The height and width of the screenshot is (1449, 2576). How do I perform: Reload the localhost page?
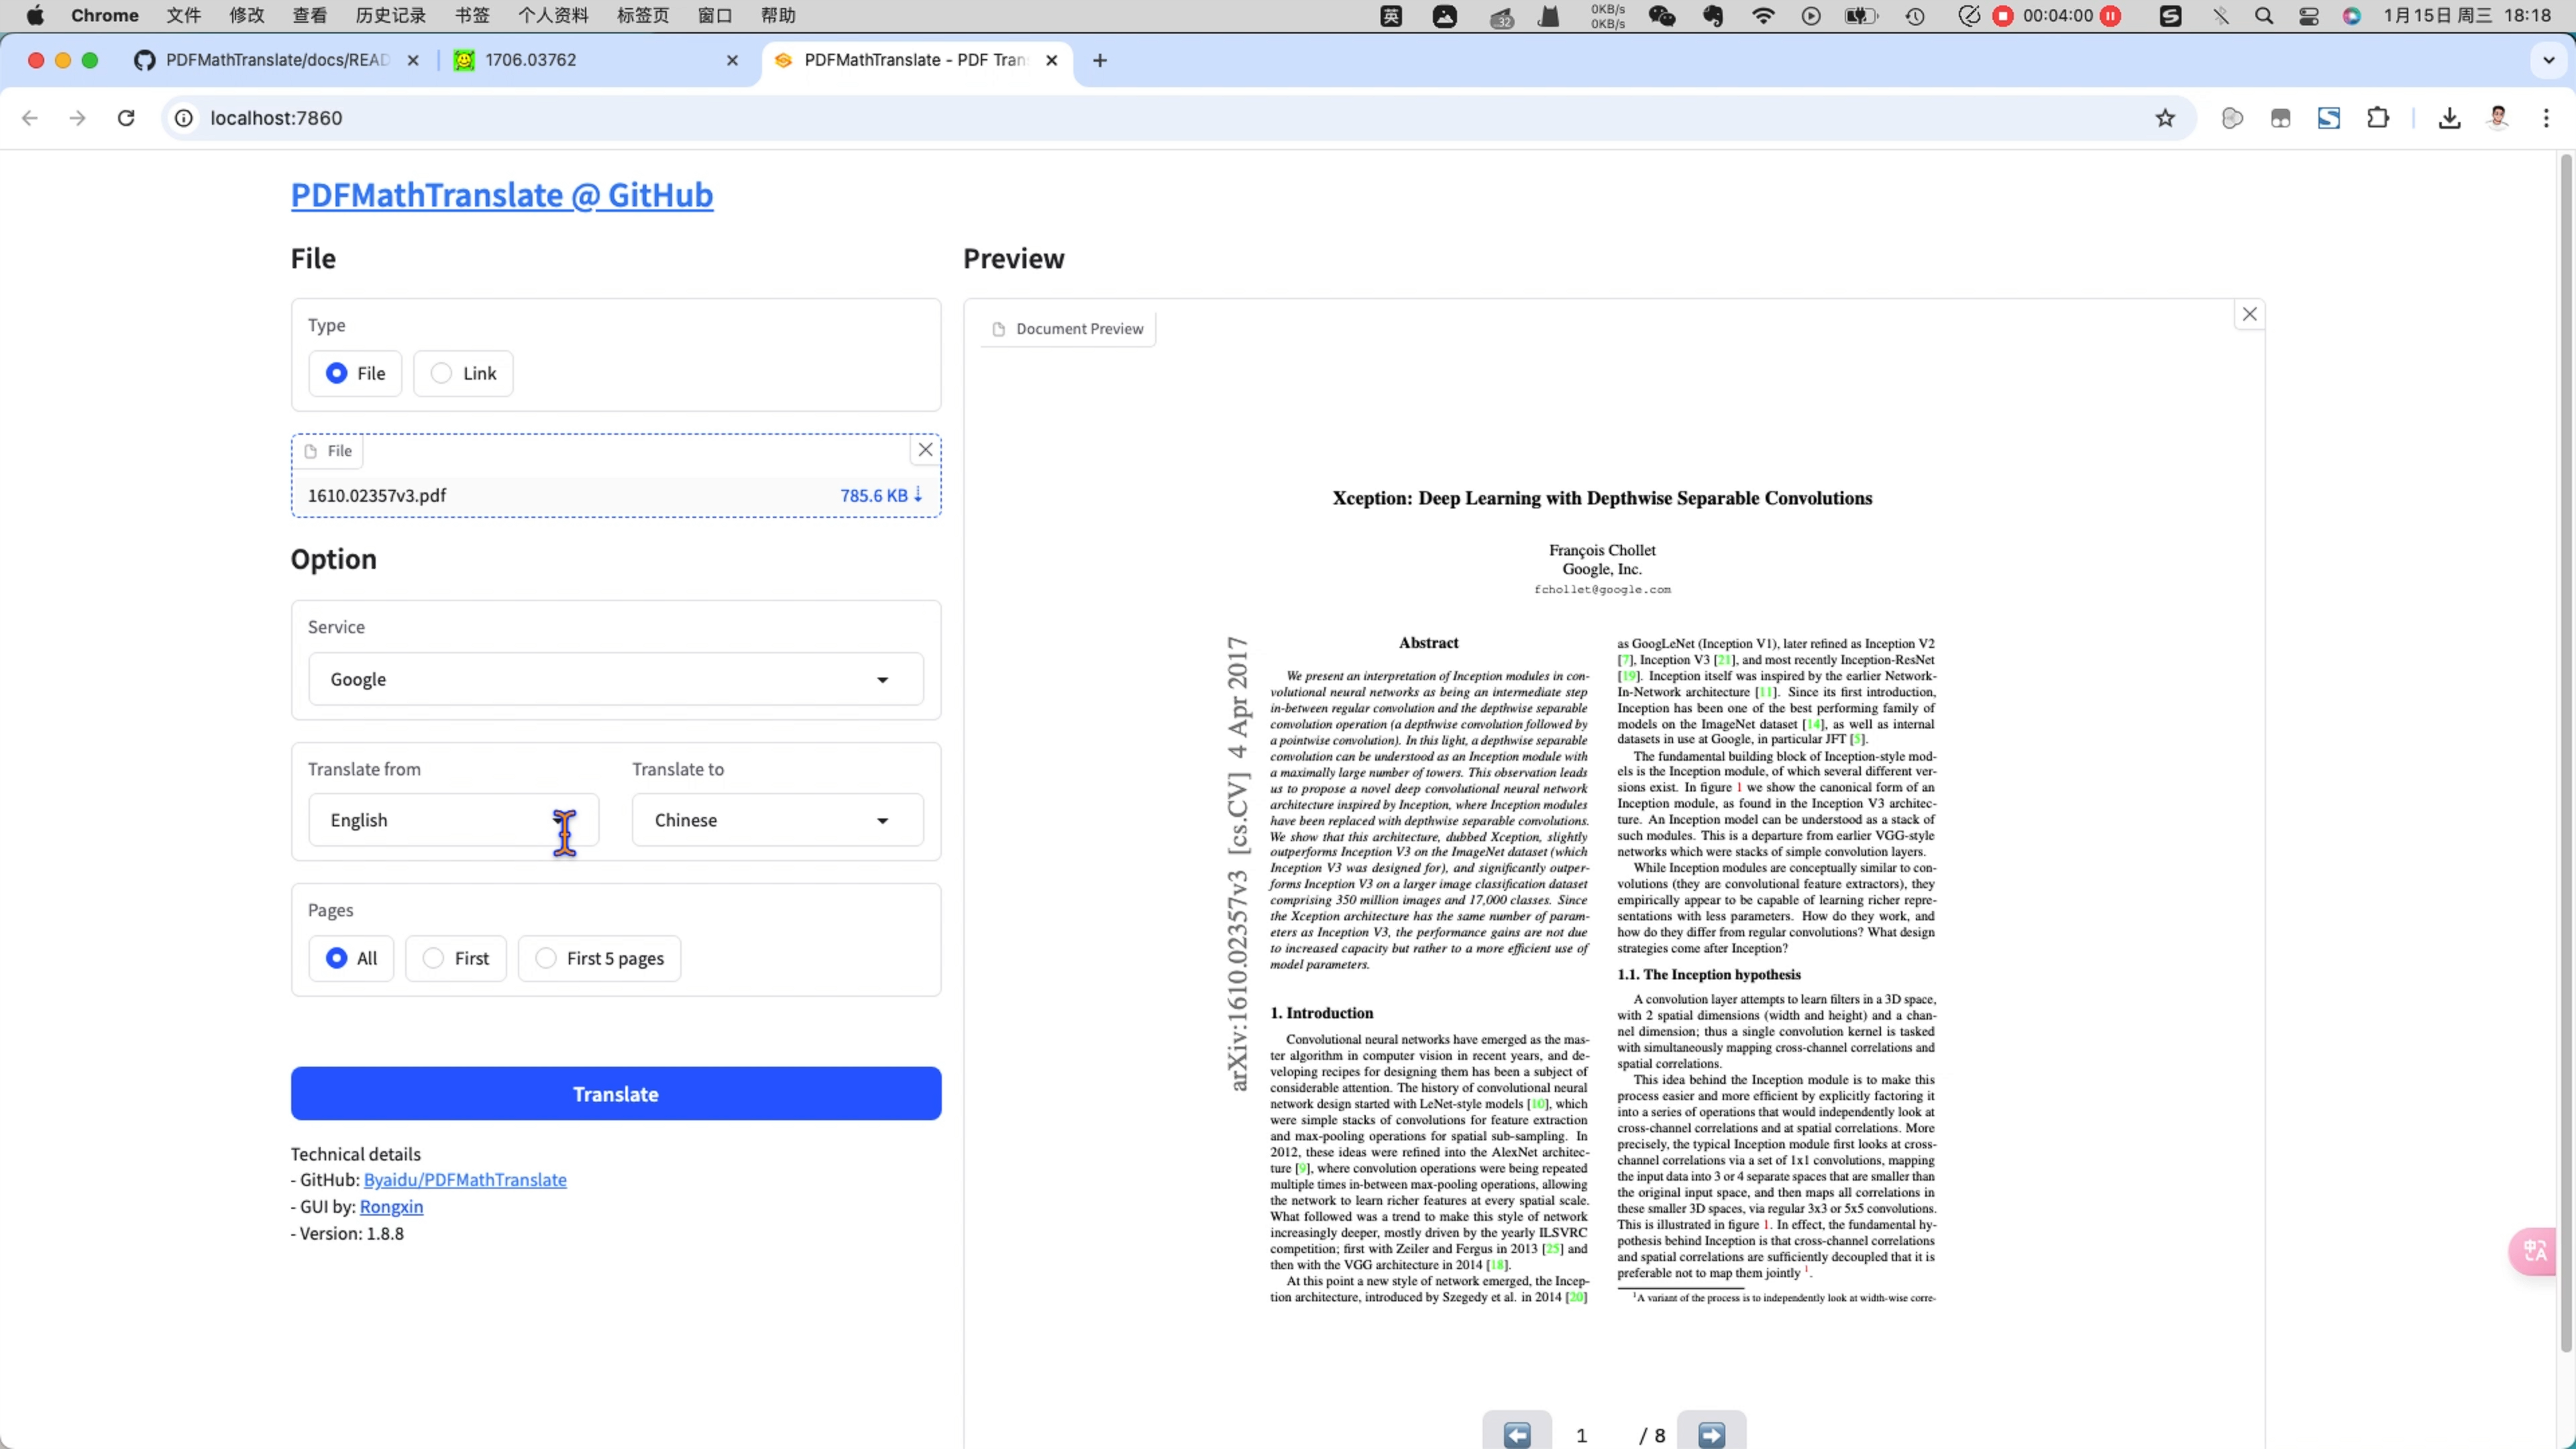pos(126,118)
